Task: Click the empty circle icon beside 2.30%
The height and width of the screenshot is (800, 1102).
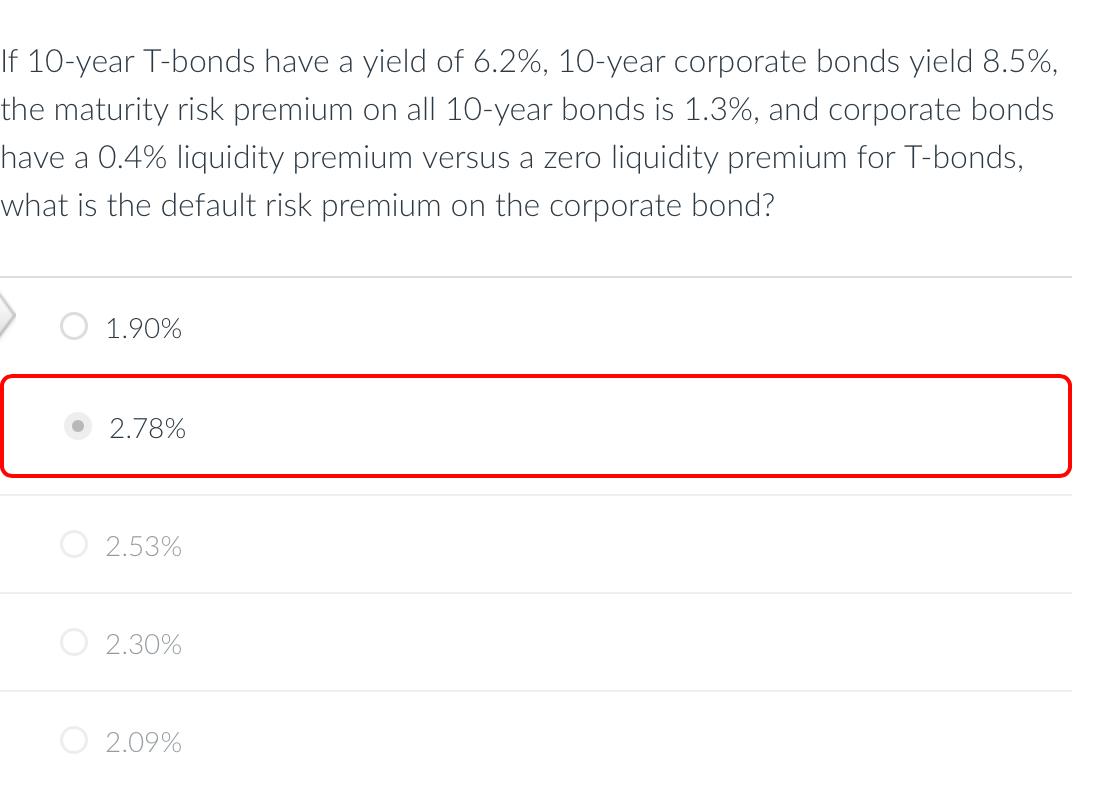Action: (73, 642)
